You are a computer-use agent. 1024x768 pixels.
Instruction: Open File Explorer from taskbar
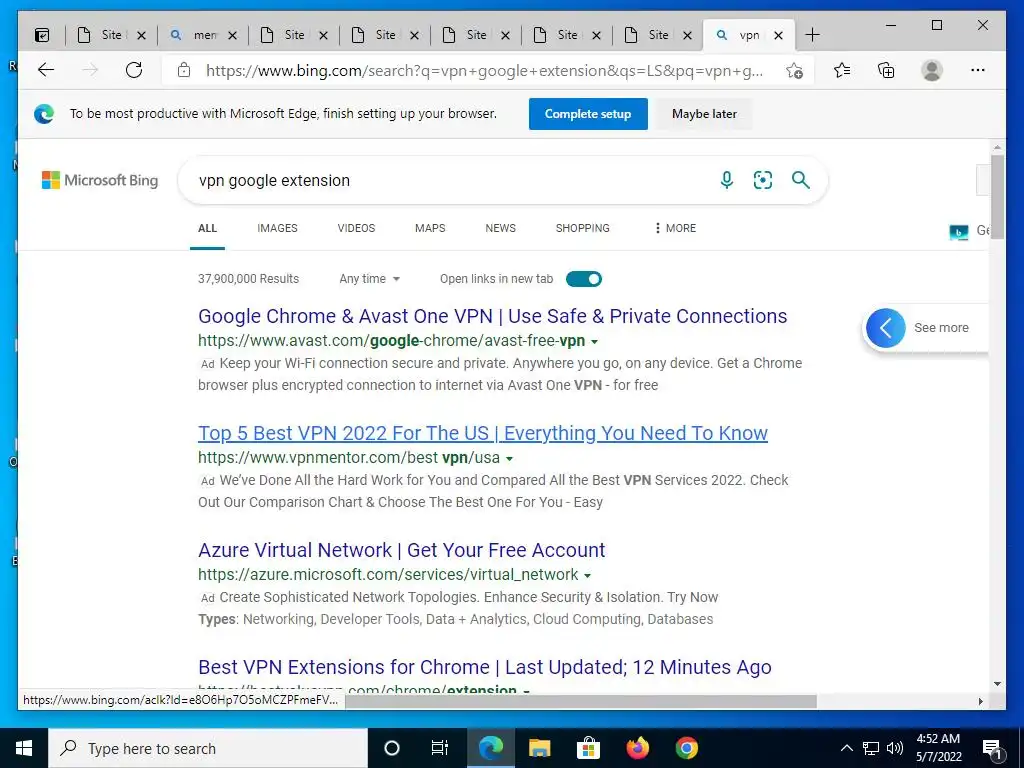[x=539, y=748]
